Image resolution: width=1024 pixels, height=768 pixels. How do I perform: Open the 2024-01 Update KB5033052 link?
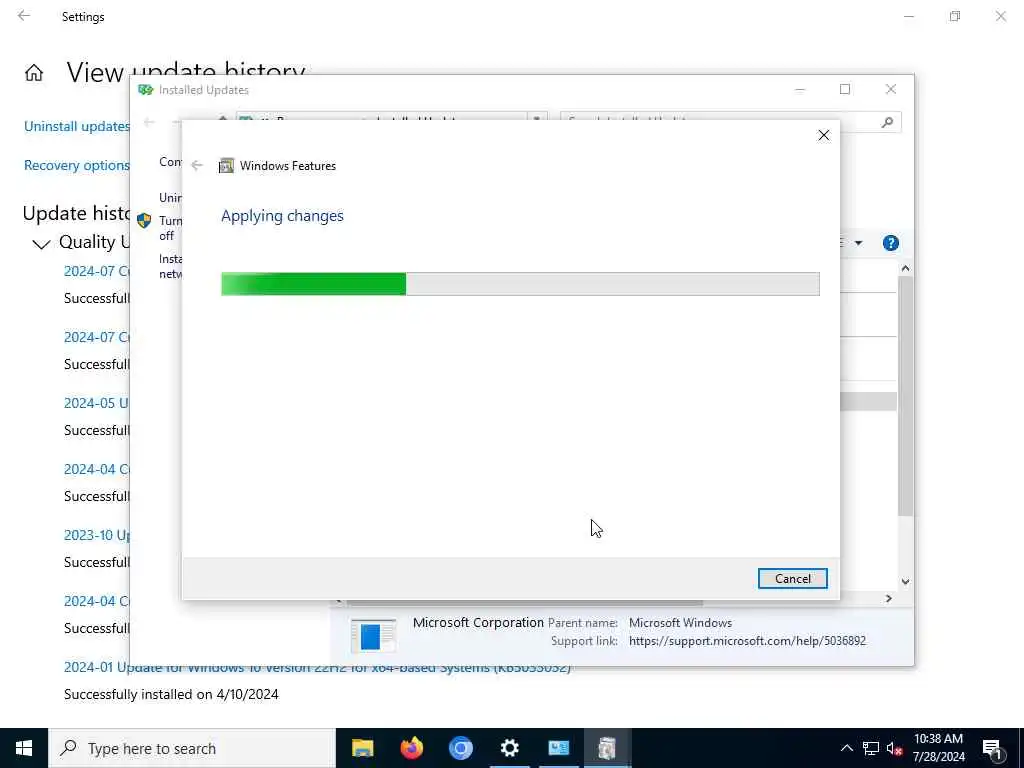pyautogui.click(x=317, y=667)
